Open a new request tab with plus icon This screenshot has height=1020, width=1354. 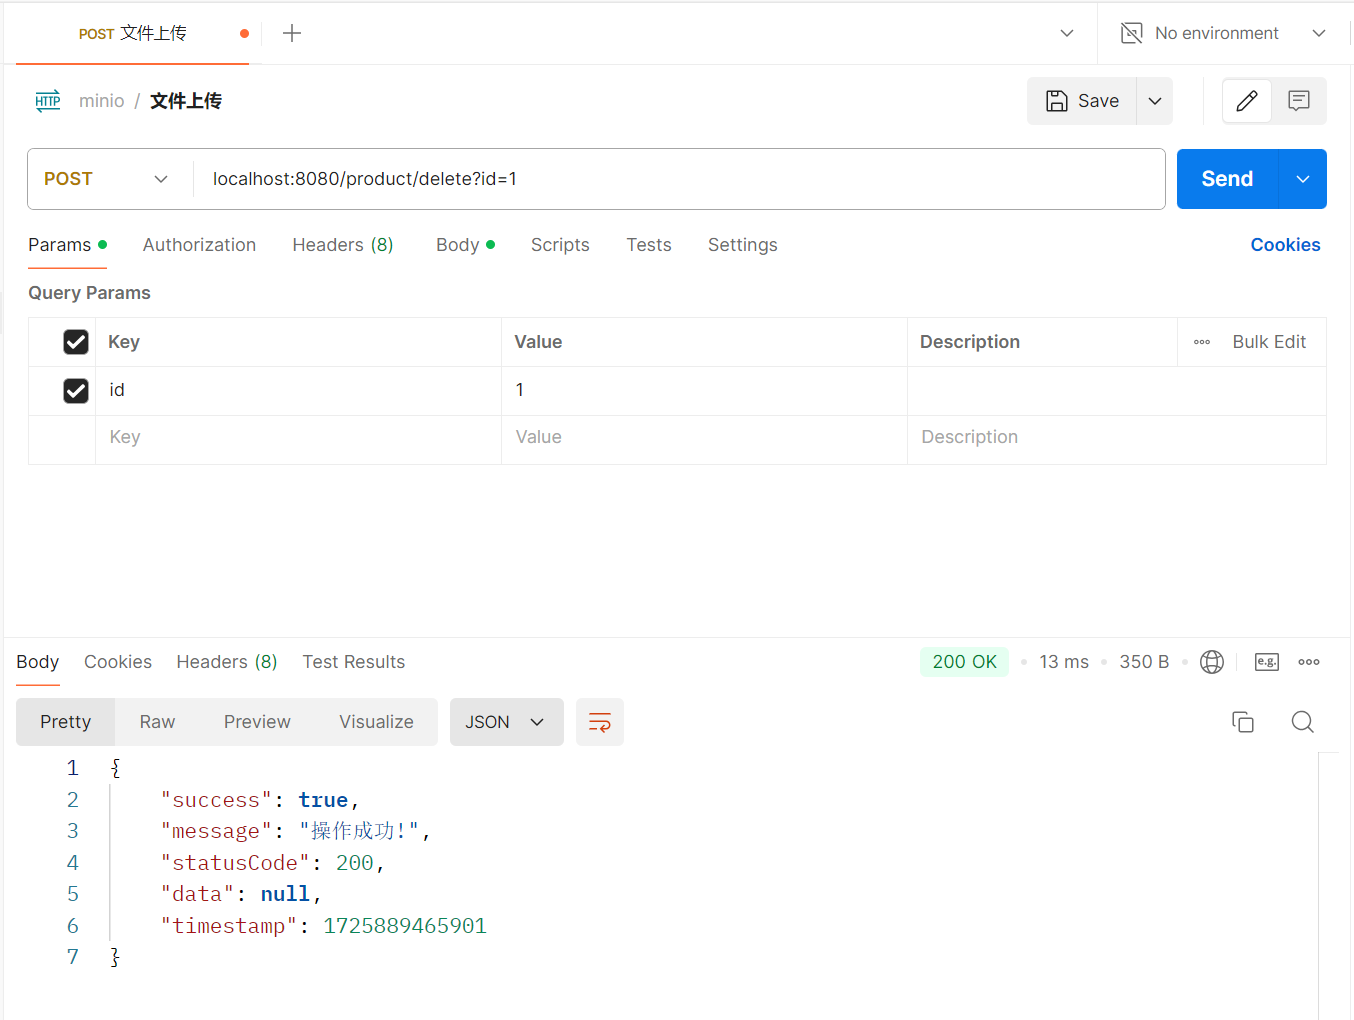pos(292,33)
